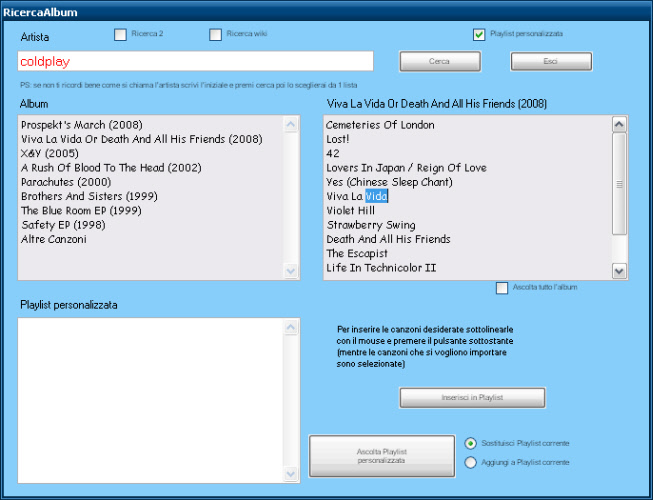Check the Ascolta tutto l'album box
The height and width of the screenshot is (500, 653).
click(502, 288)
